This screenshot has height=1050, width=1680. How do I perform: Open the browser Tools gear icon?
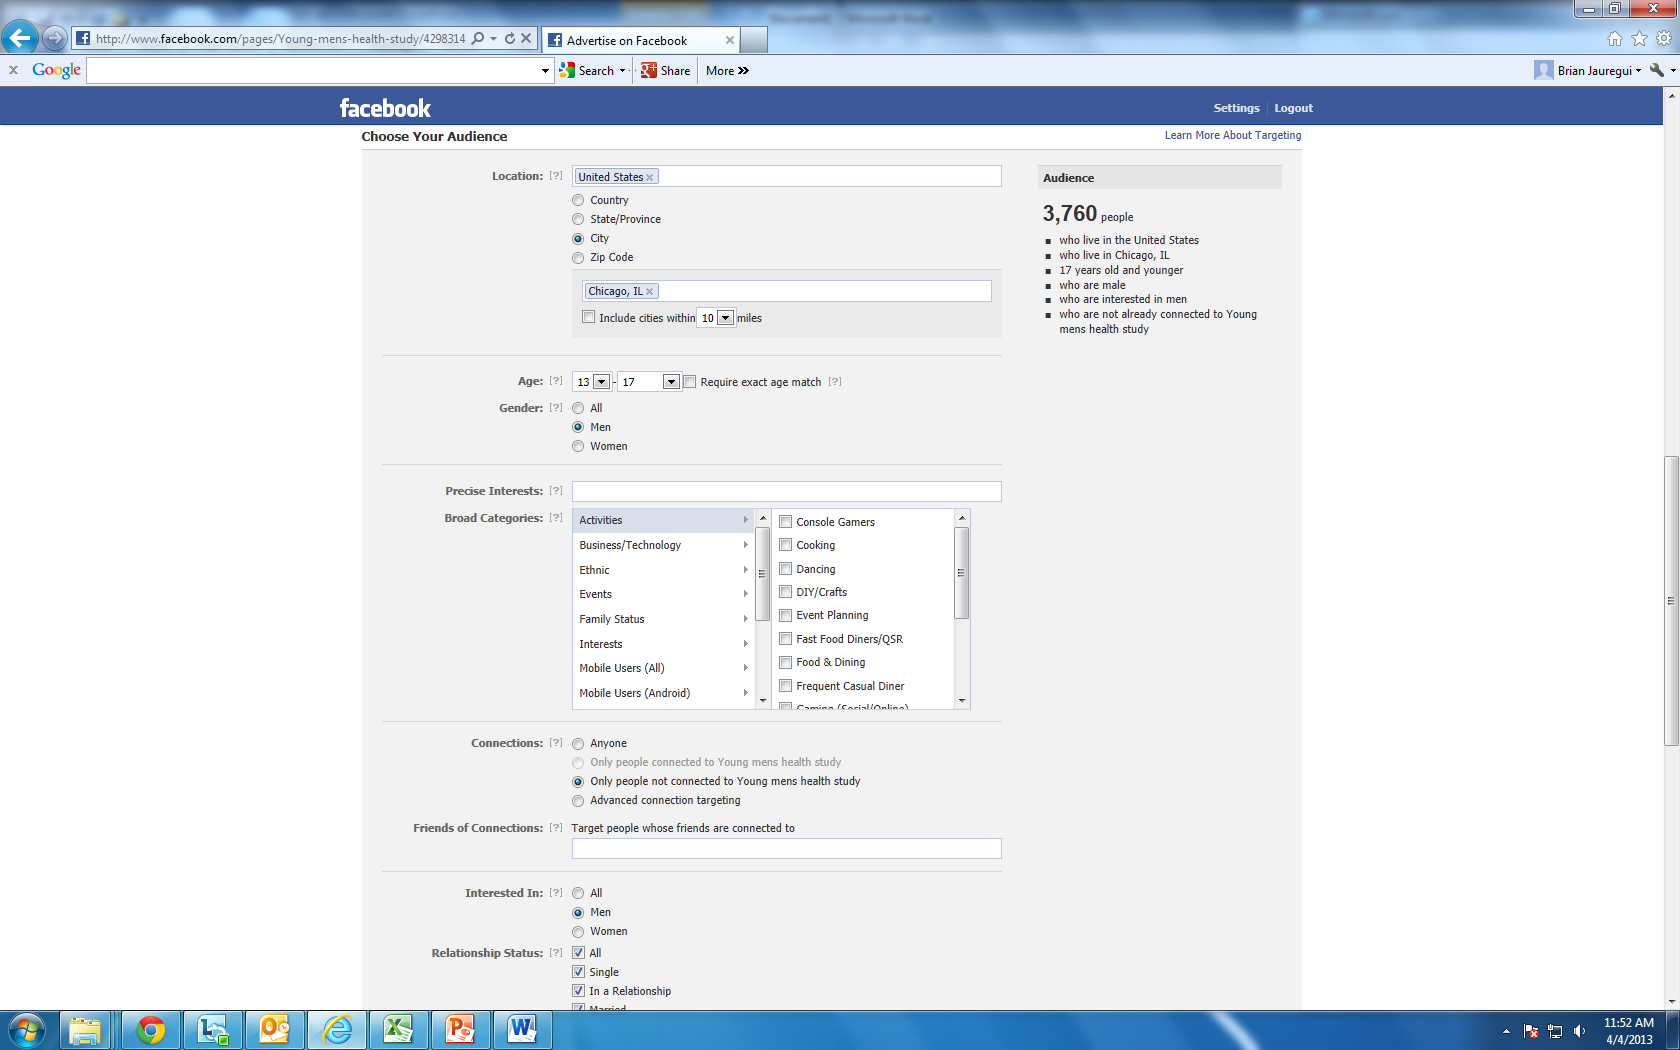pyautogui.click(x=1664, y=39)
